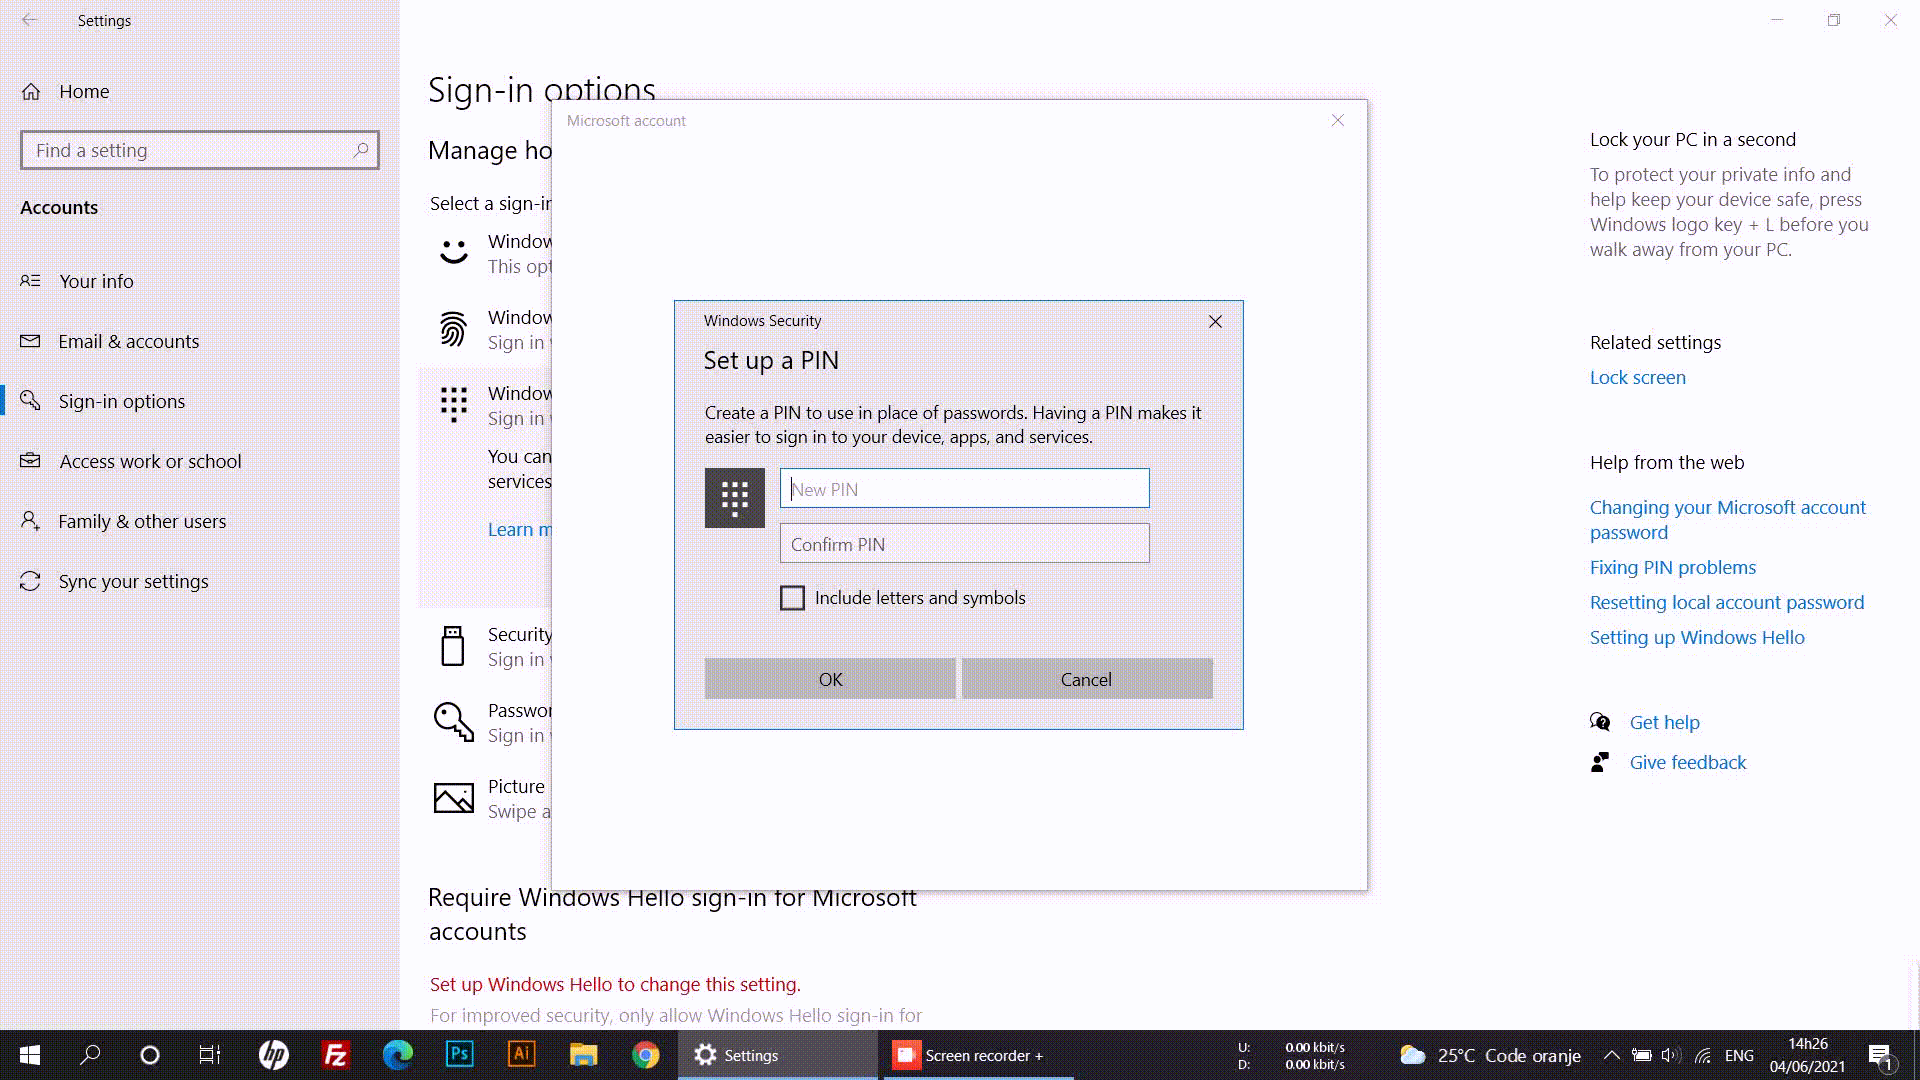
Task: Click the New PIN input field
Action: (x=964, y=488)
